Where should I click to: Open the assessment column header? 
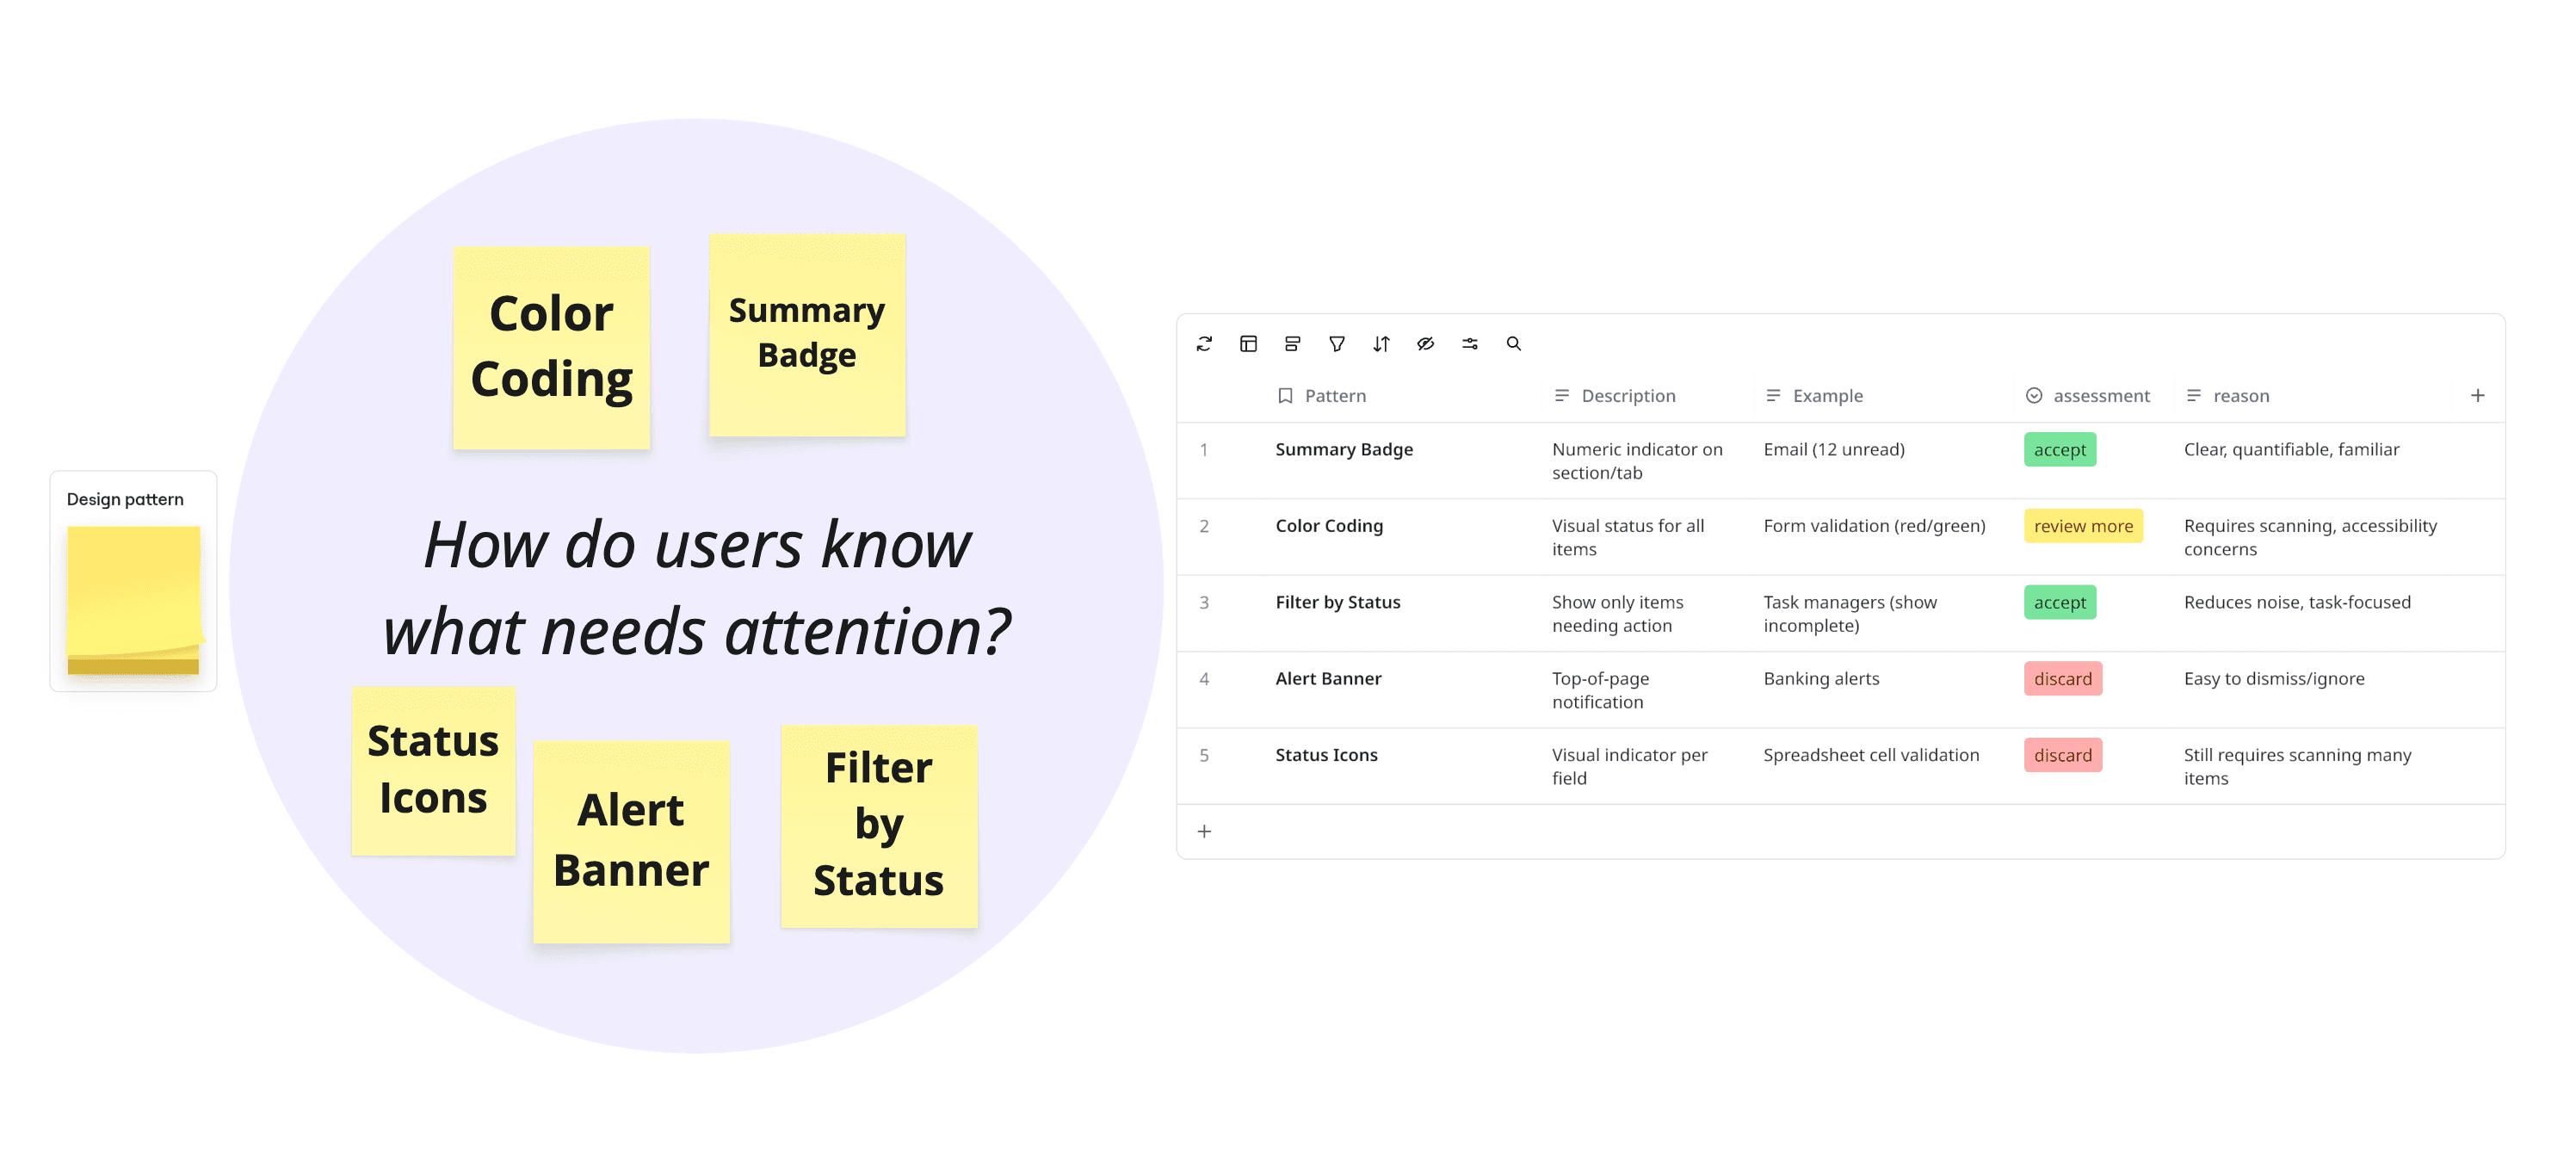(2088, 396)
